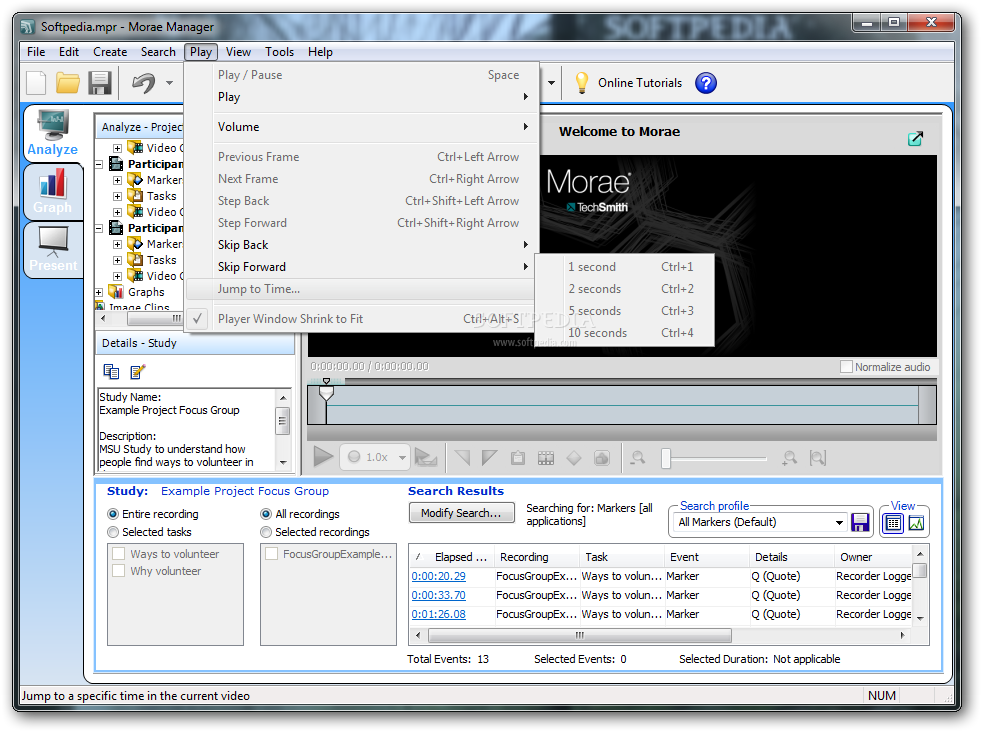Click the zoom out magnifier icon
Screen dimensions: 982x732
pyautogui.click(x=638, y=458)
